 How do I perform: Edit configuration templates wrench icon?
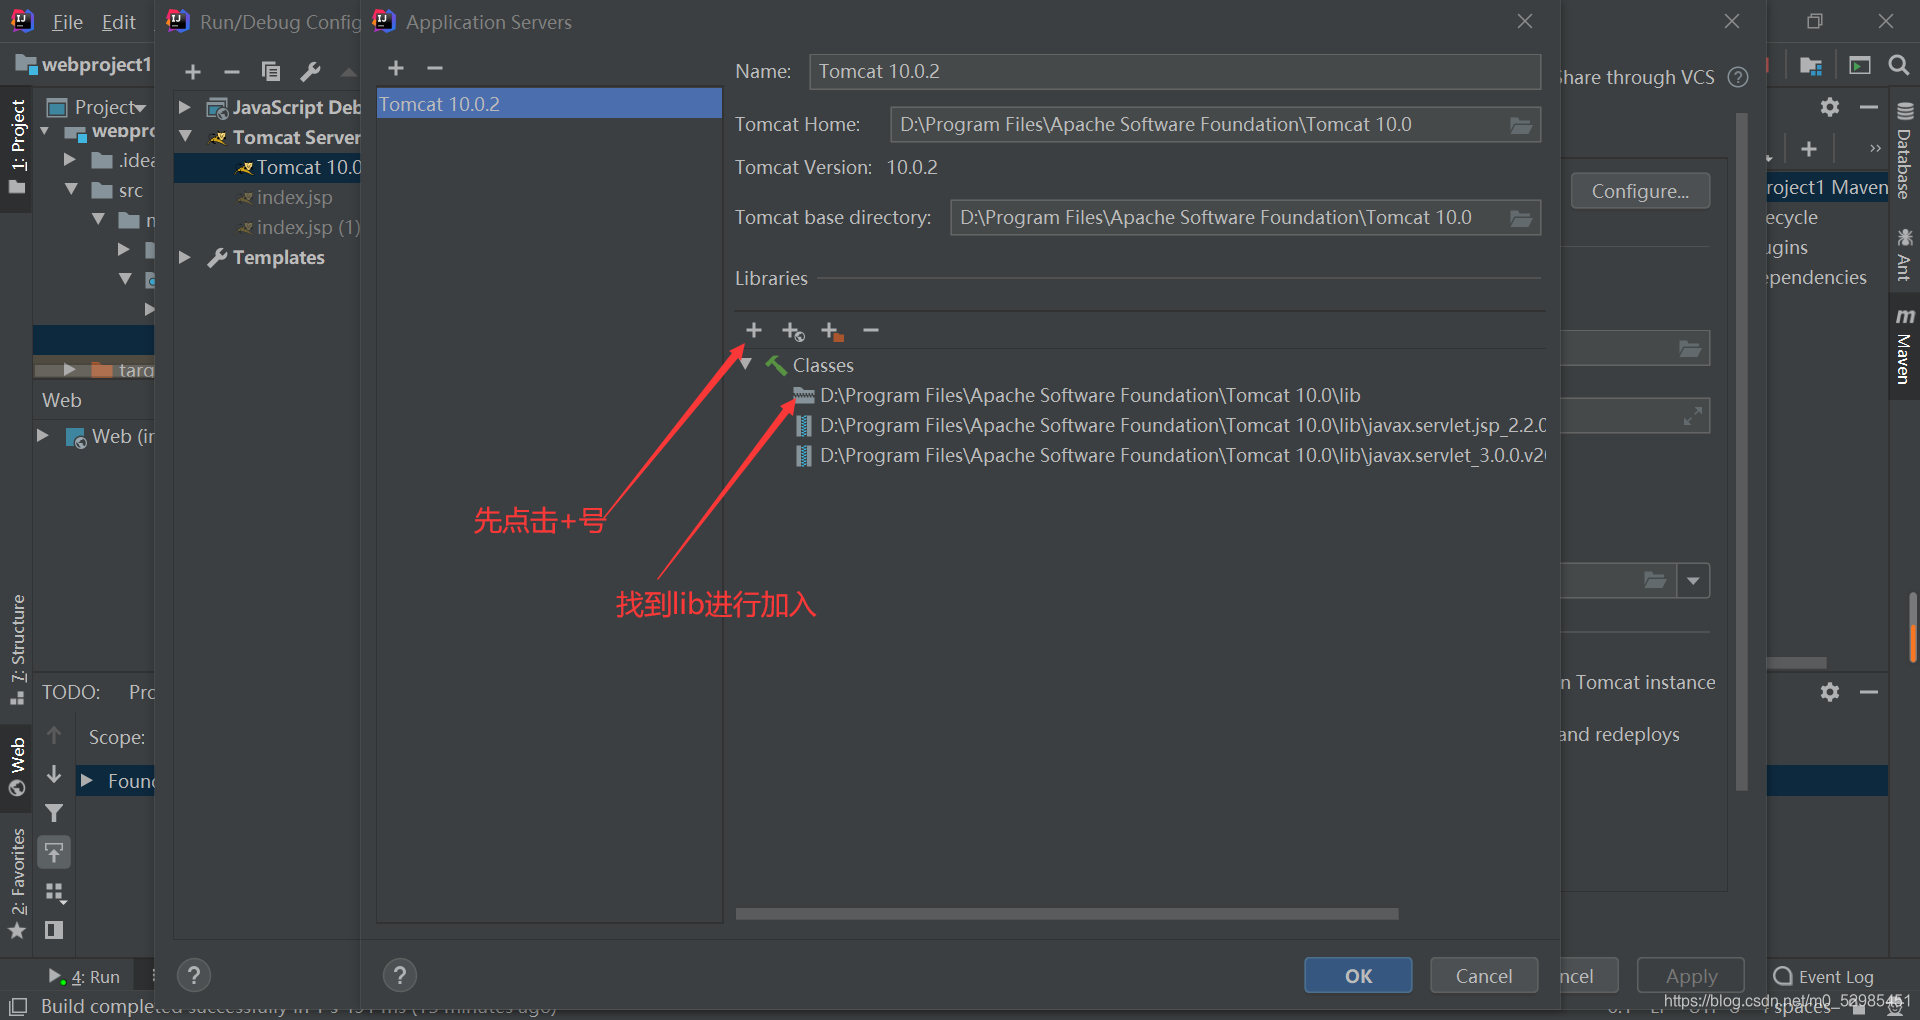click(x=310, y=71)
